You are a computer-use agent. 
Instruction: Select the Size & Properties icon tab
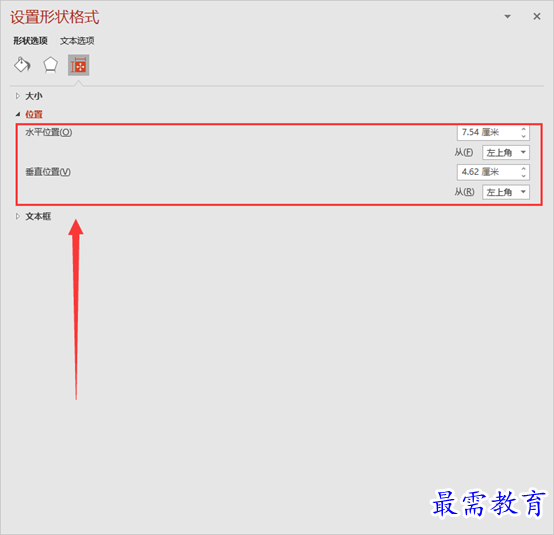[x=78, y=65]
